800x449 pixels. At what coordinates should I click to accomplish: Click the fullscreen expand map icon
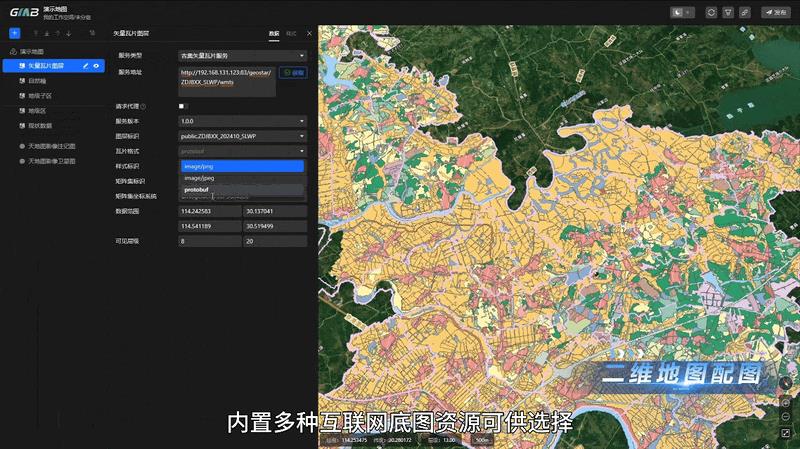787,432
